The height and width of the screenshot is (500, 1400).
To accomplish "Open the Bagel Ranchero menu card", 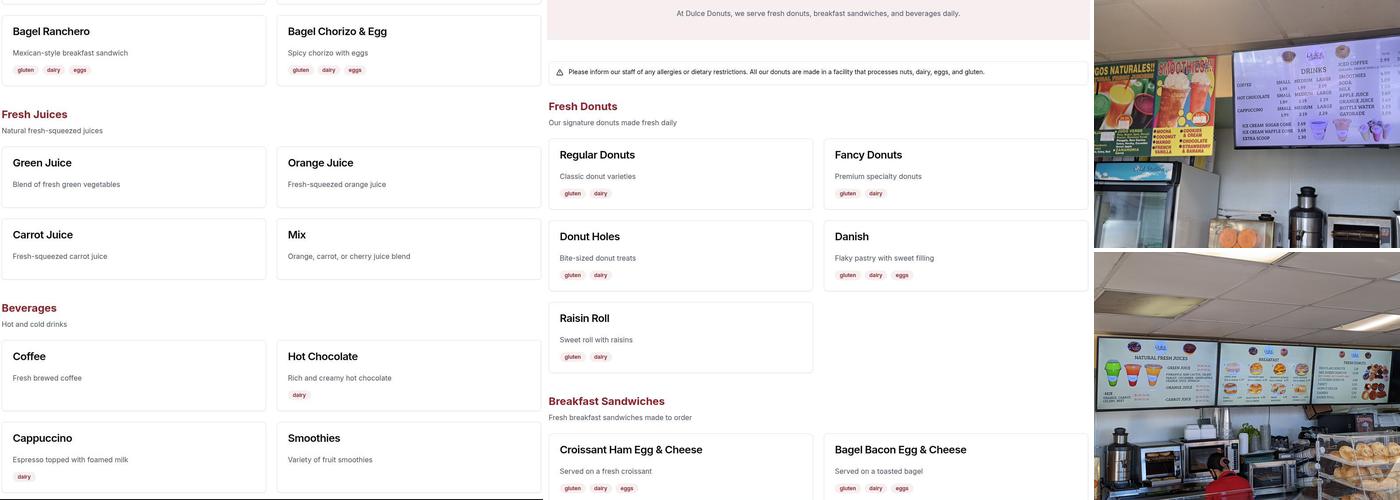I will (x=134, y=50).
